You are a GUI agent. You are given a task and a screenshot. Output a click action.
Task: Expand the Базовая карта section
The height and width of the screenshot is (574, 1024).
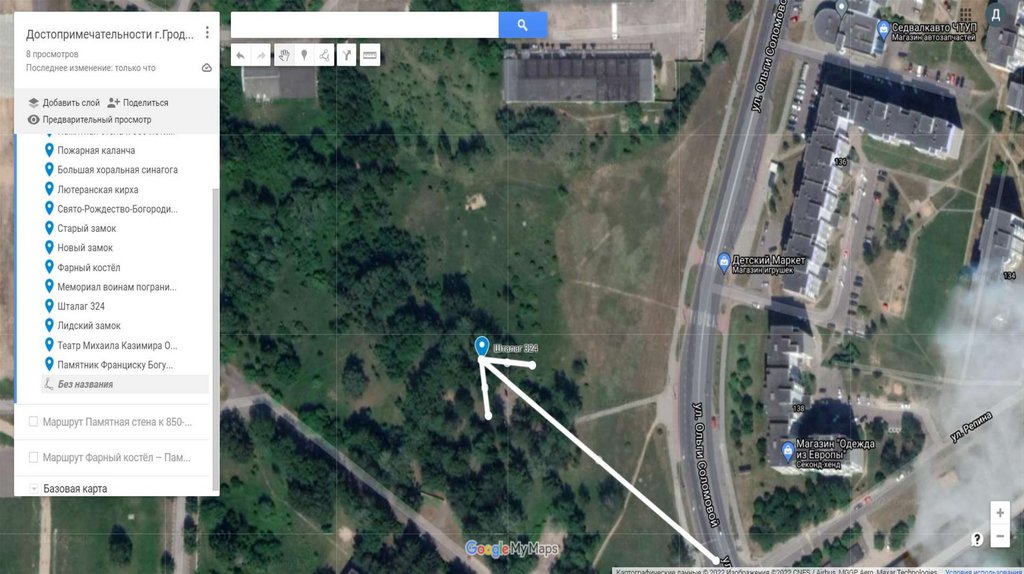click(x=33, y=488)
